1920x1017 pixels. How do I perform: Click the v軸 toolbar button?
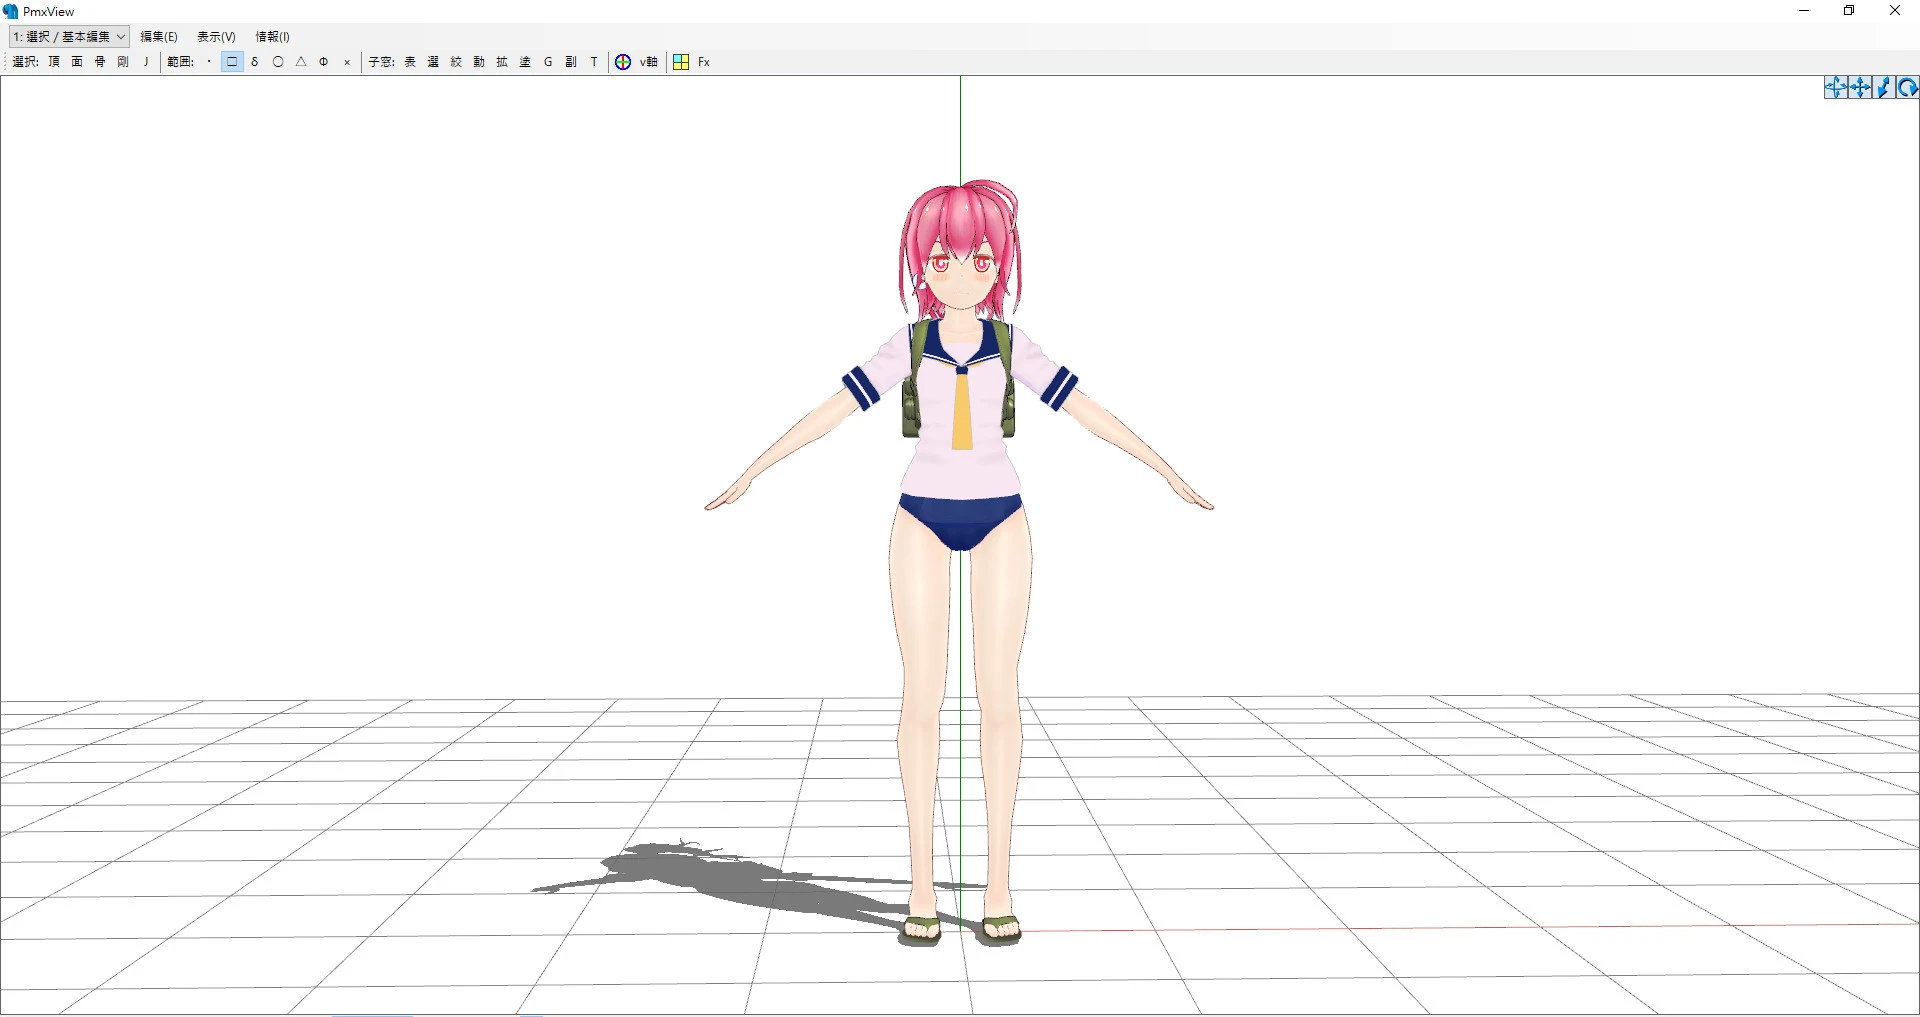pos(649,62)
